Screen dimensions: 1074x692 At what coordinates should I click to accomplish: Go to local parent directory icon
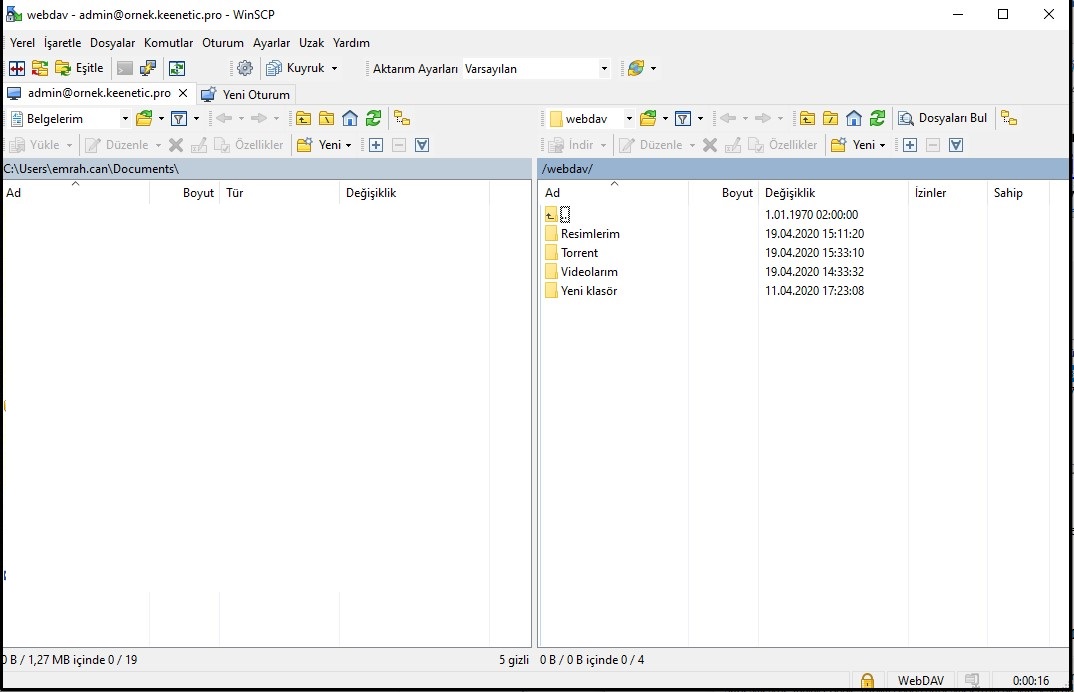(303, 118)
